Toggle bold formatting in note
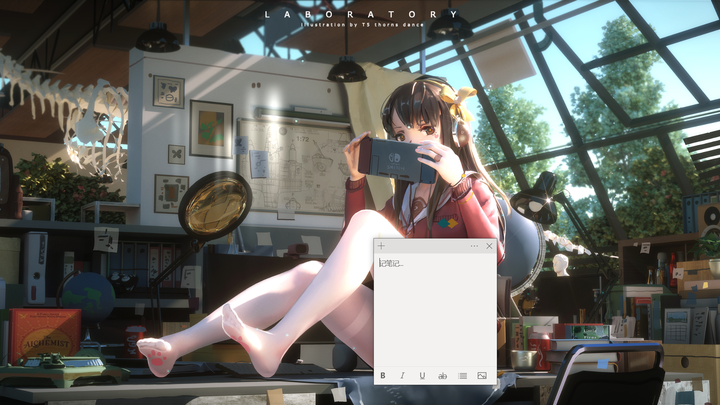 (x=383, y=376)
